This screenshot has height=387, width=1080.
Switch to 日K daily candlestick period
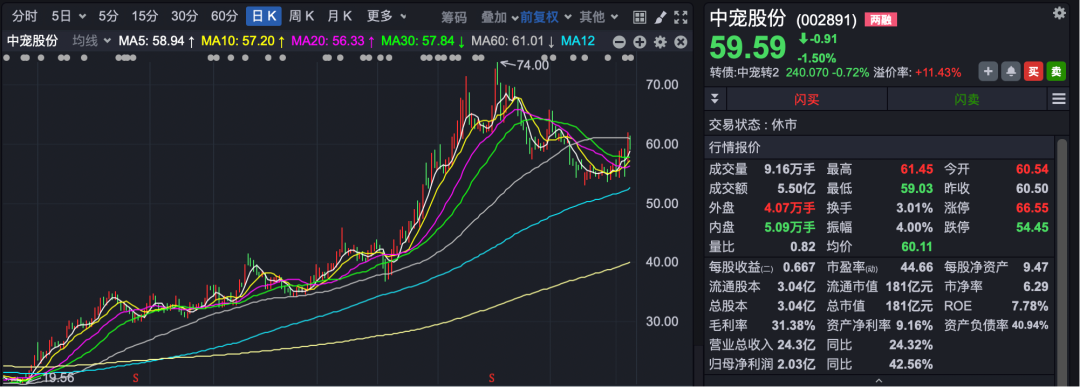click(x=264, y=17)
